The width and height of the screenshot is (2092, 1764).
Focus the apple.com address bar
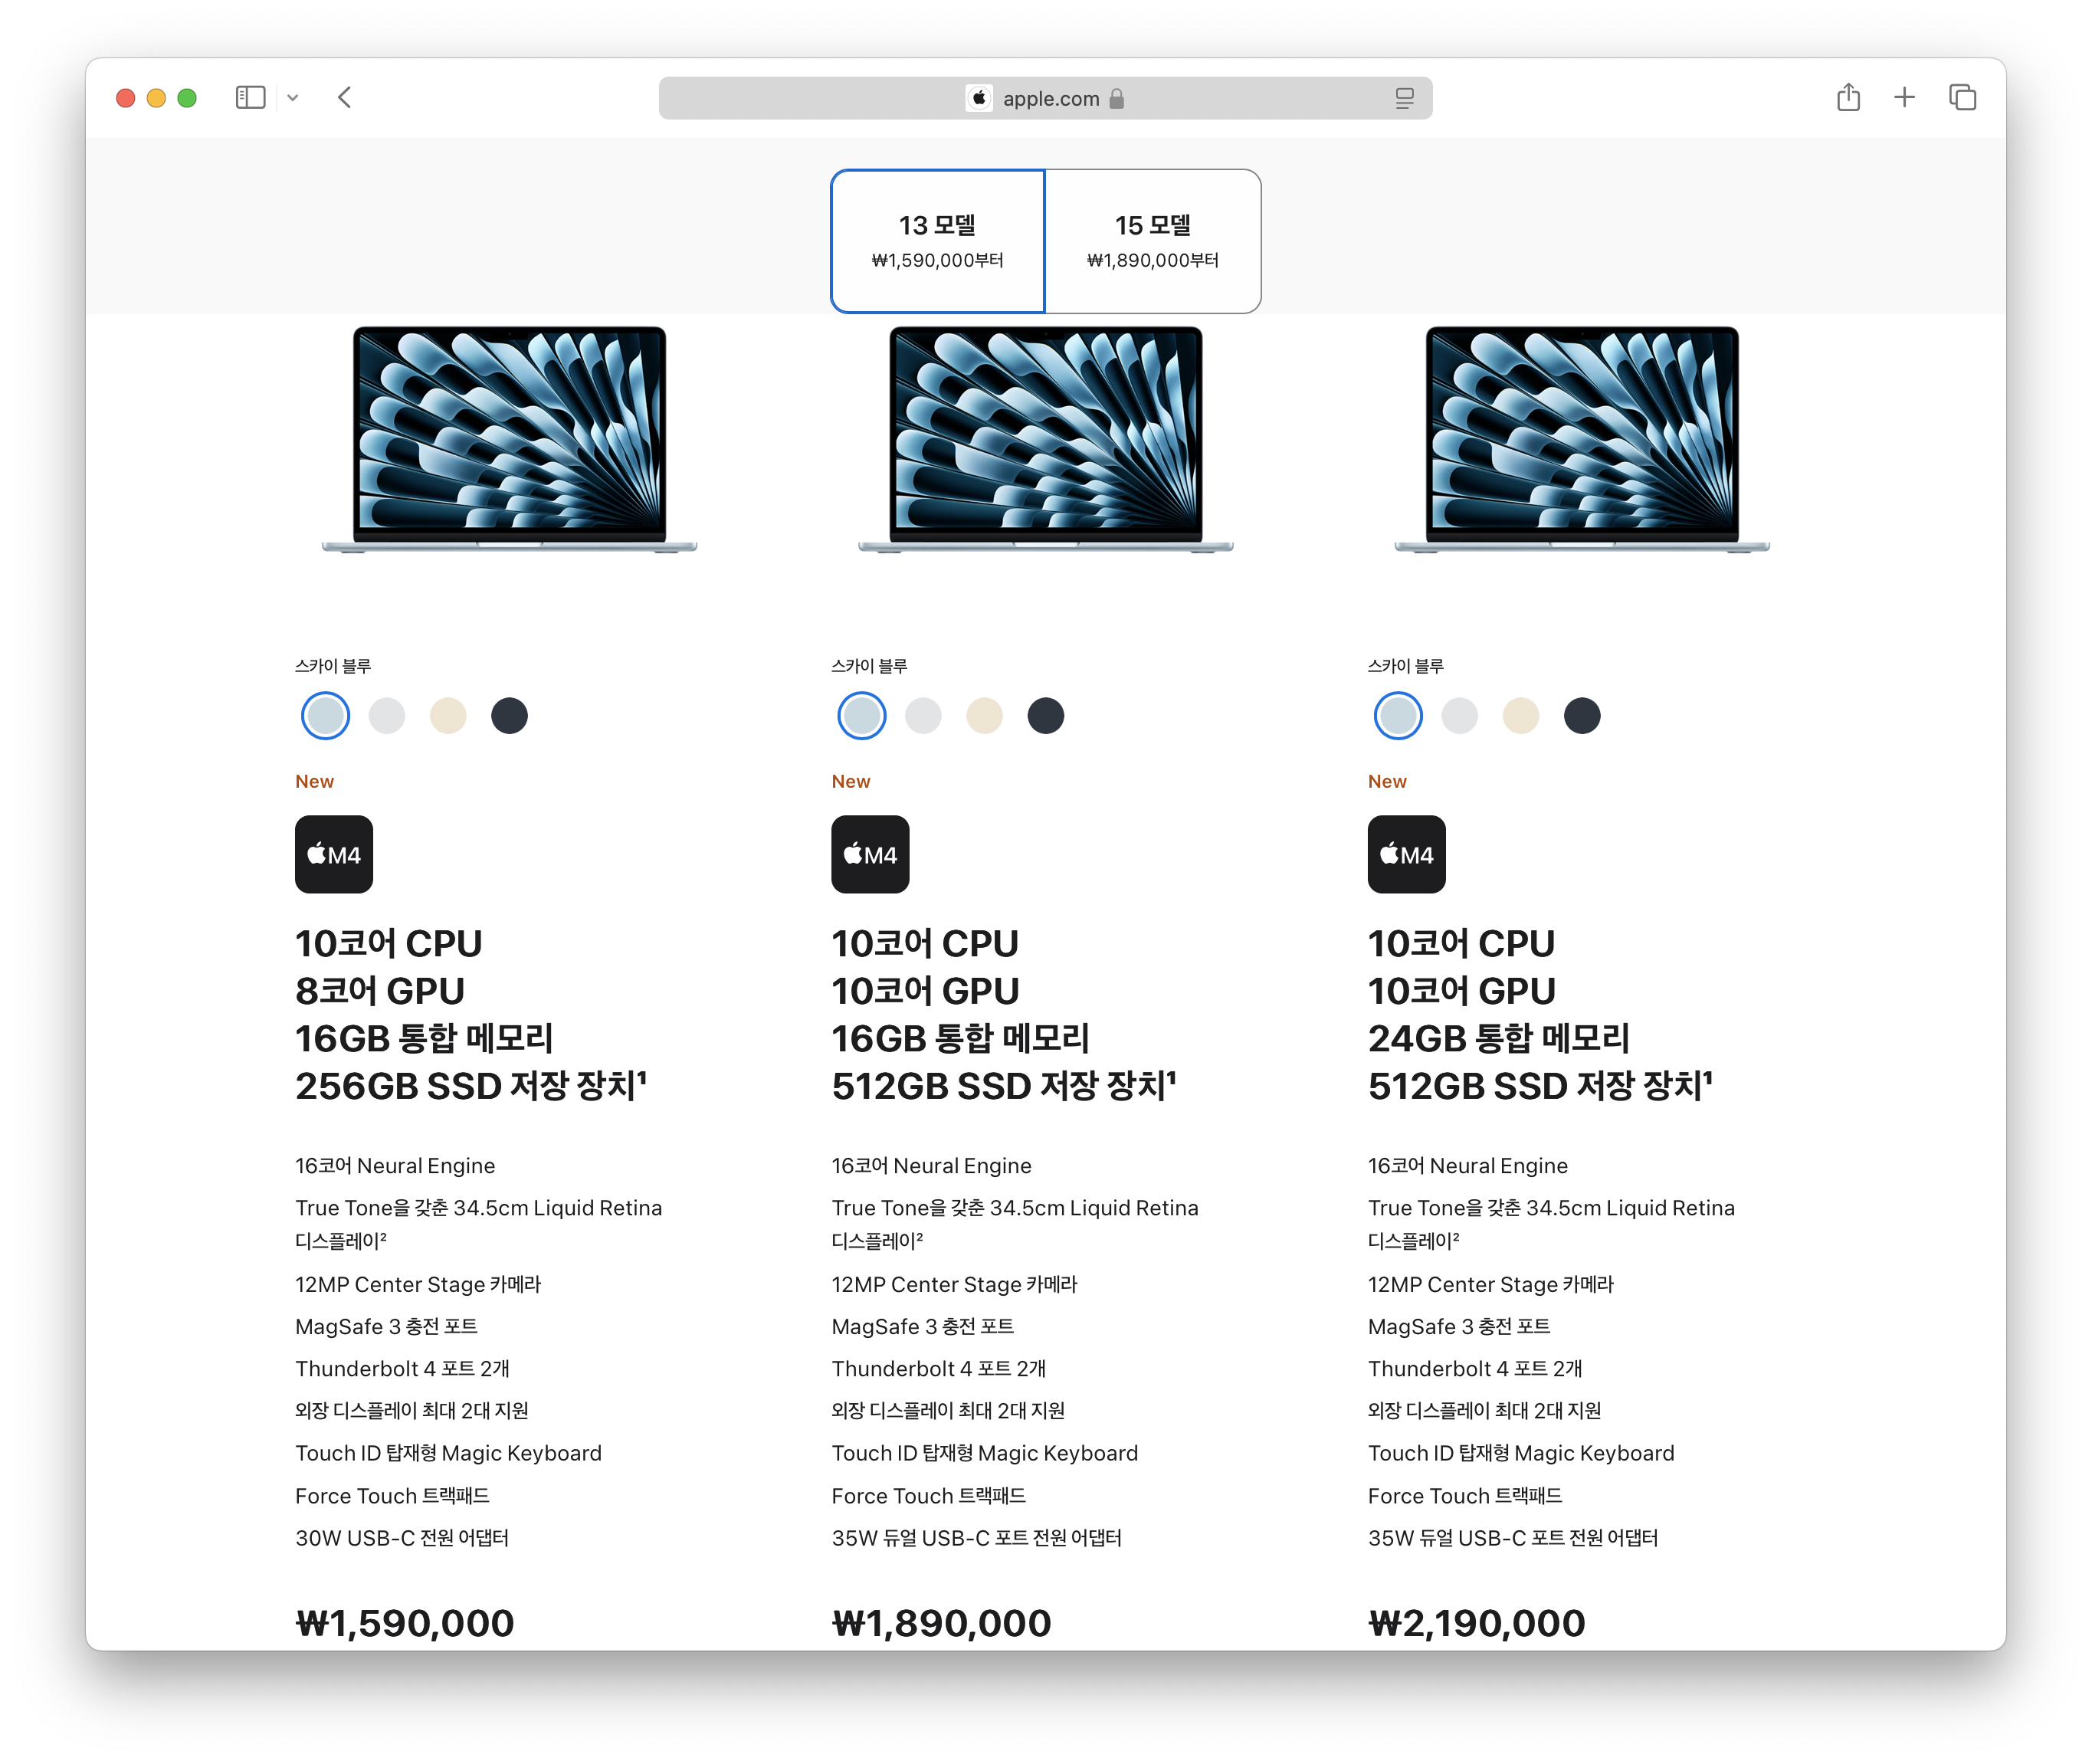pos(1045,98)
